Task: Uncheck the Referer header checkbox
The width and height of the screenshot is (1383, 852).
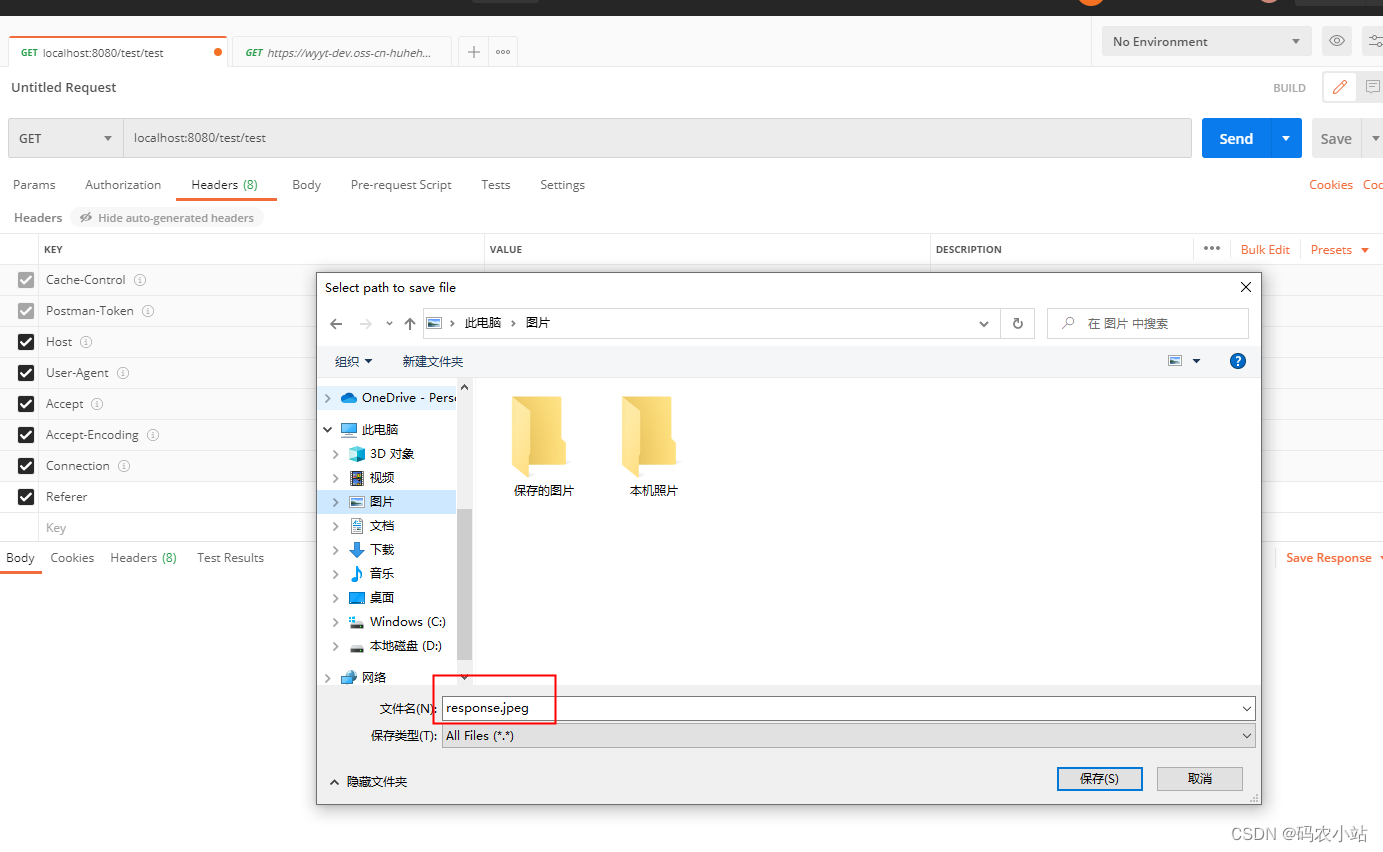Action: point(25,497)
